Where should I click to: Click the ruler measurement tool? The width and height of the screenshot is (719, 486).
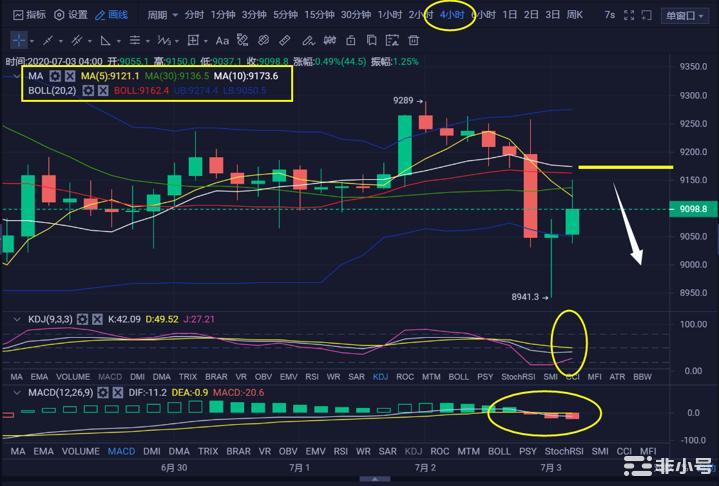tap(284, 40)
